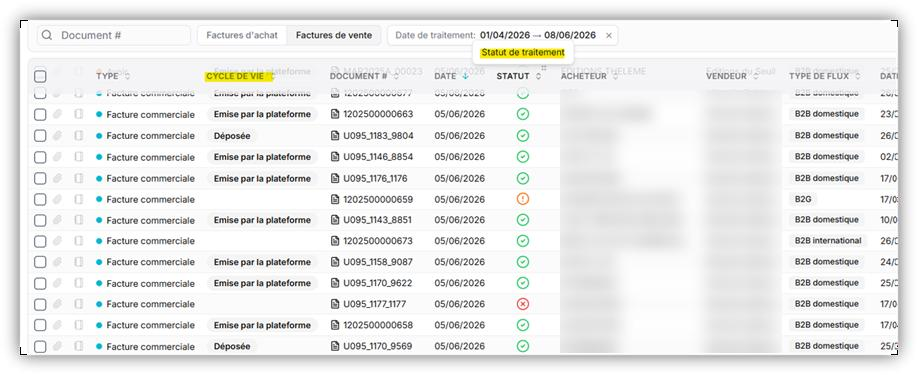Toggle the DATE column sort arrow
This screenshot has width=918, height=375.
[465, 76]
